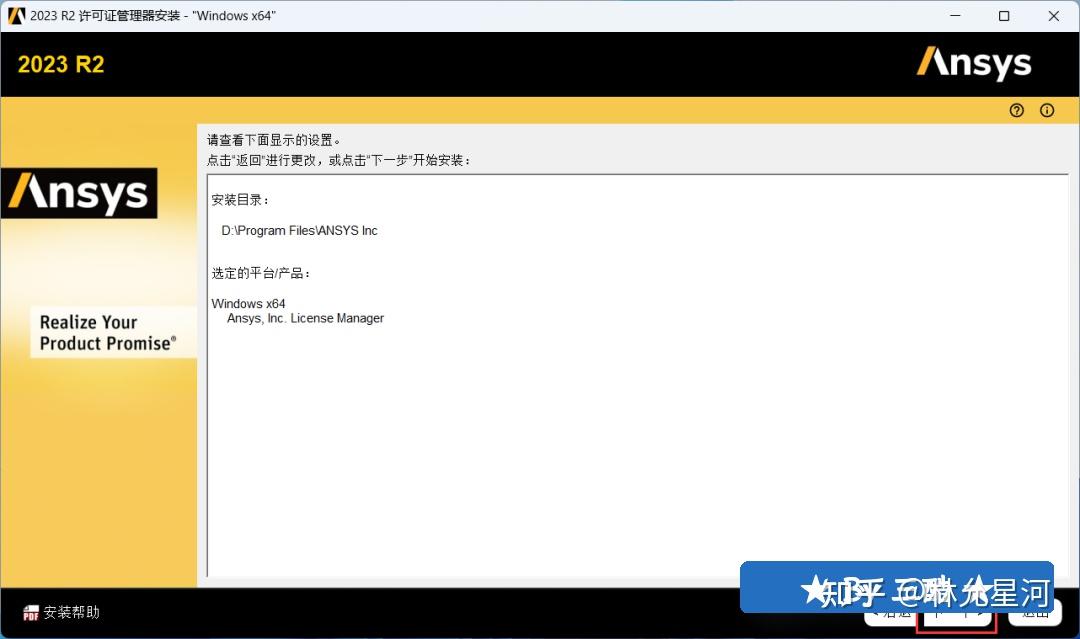Click the Ansys logo in the top banner

[x=973, y=62]
